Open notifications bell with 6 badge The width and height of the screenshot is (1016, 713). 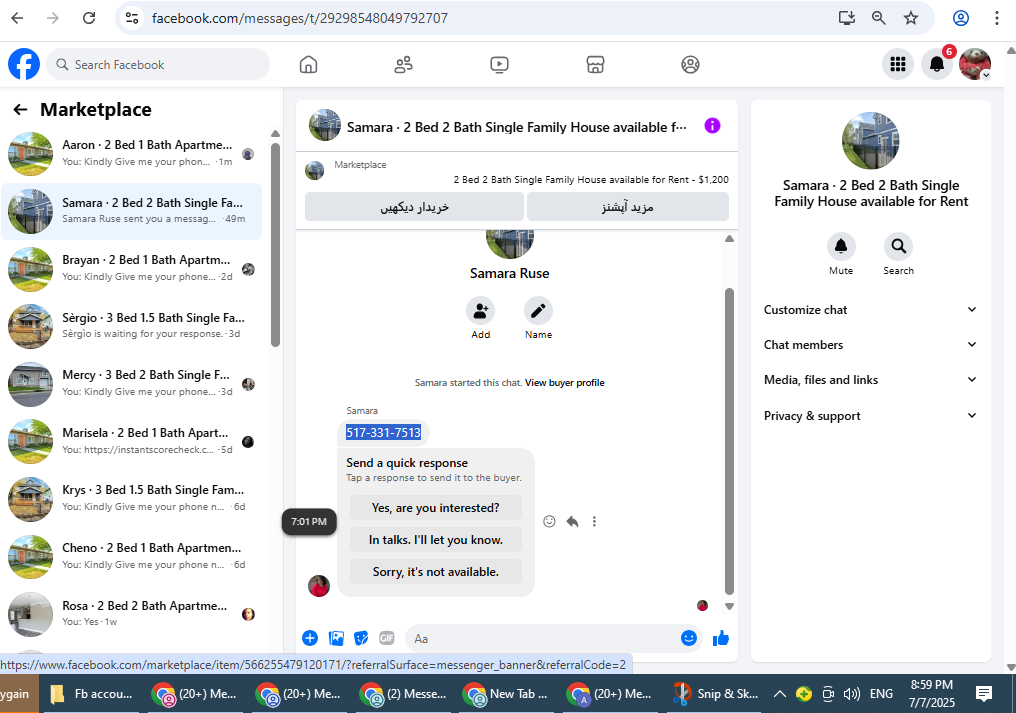937,64
